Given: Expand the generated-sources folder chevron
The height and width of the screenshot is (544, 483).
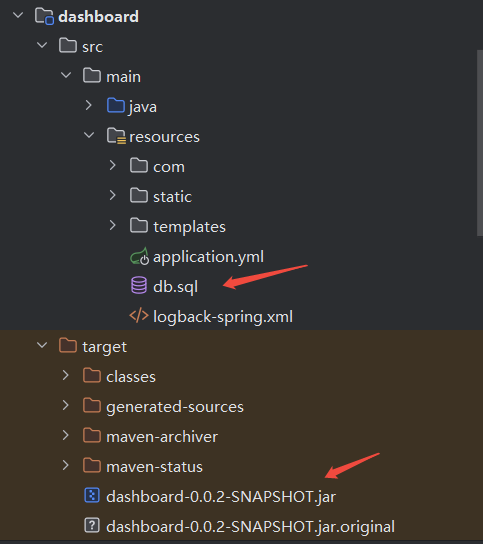Looking at the screenshot, I should (66, 405).
